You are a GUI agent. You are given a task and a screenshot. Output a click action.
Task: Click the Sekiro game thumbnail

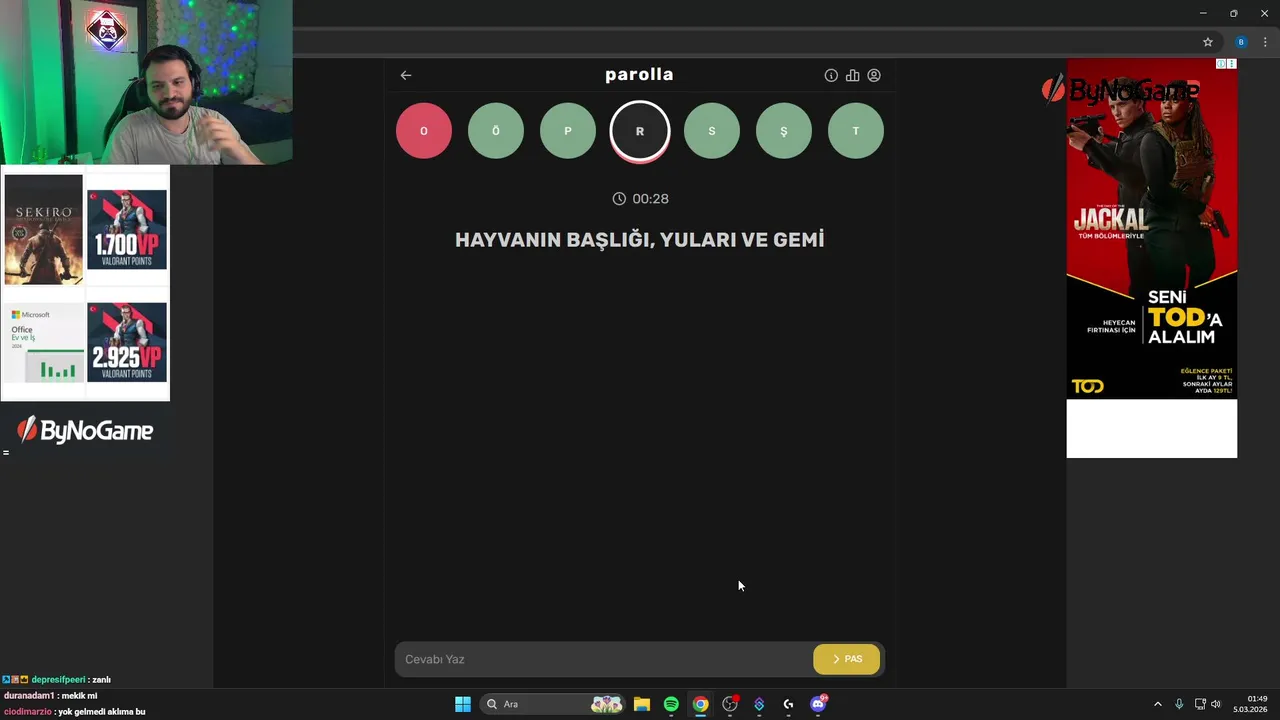point(44,230)
